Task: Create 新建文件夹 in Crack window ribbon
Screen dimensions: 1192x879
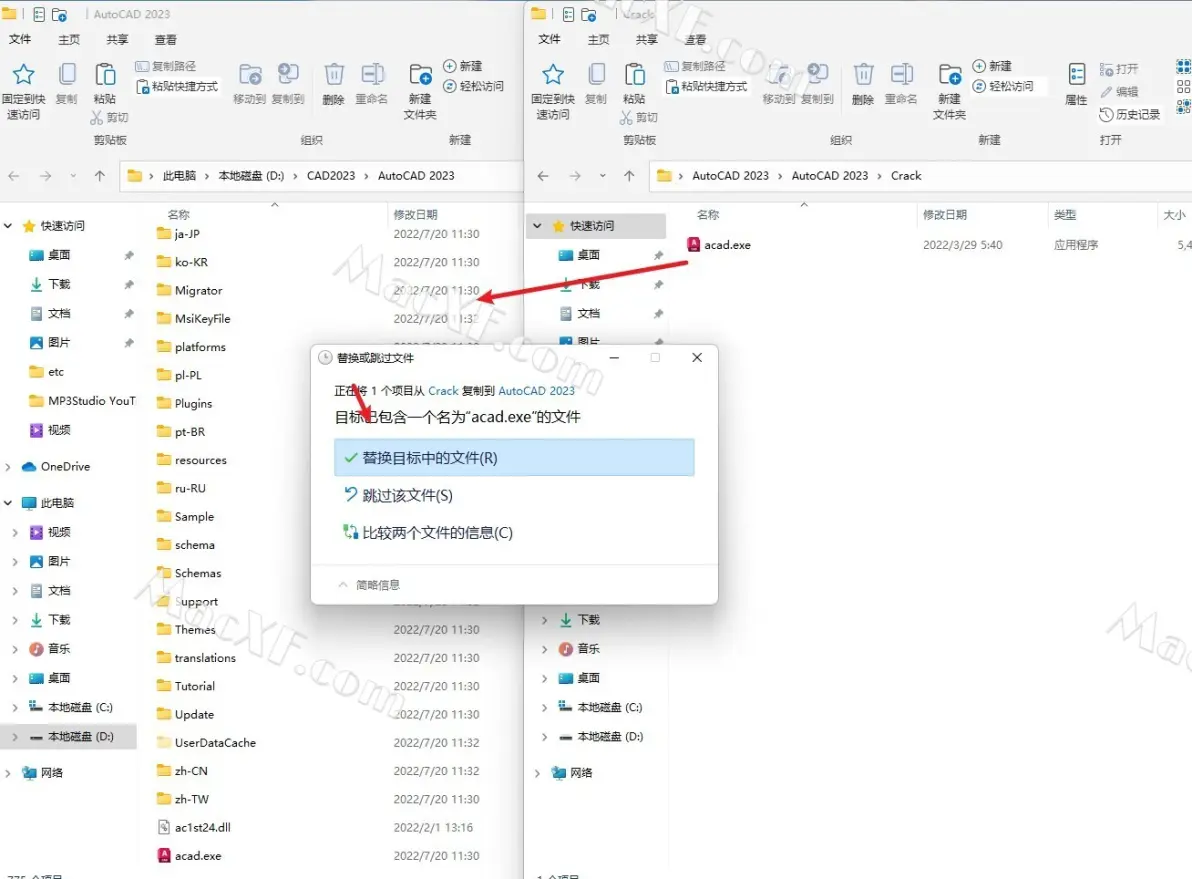Action: [949, 90]
